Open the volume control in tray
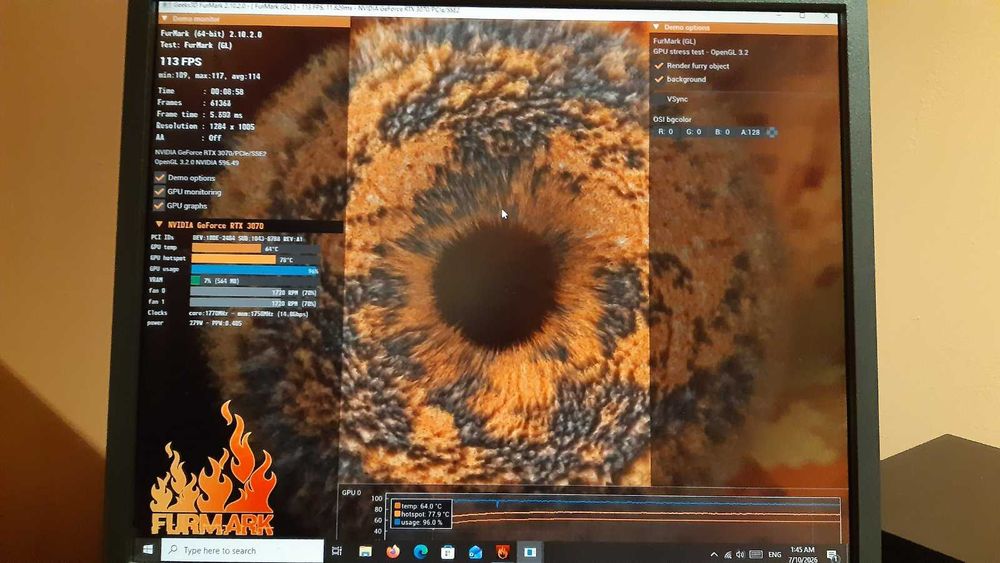1000x563 pixels. (740, 555)
